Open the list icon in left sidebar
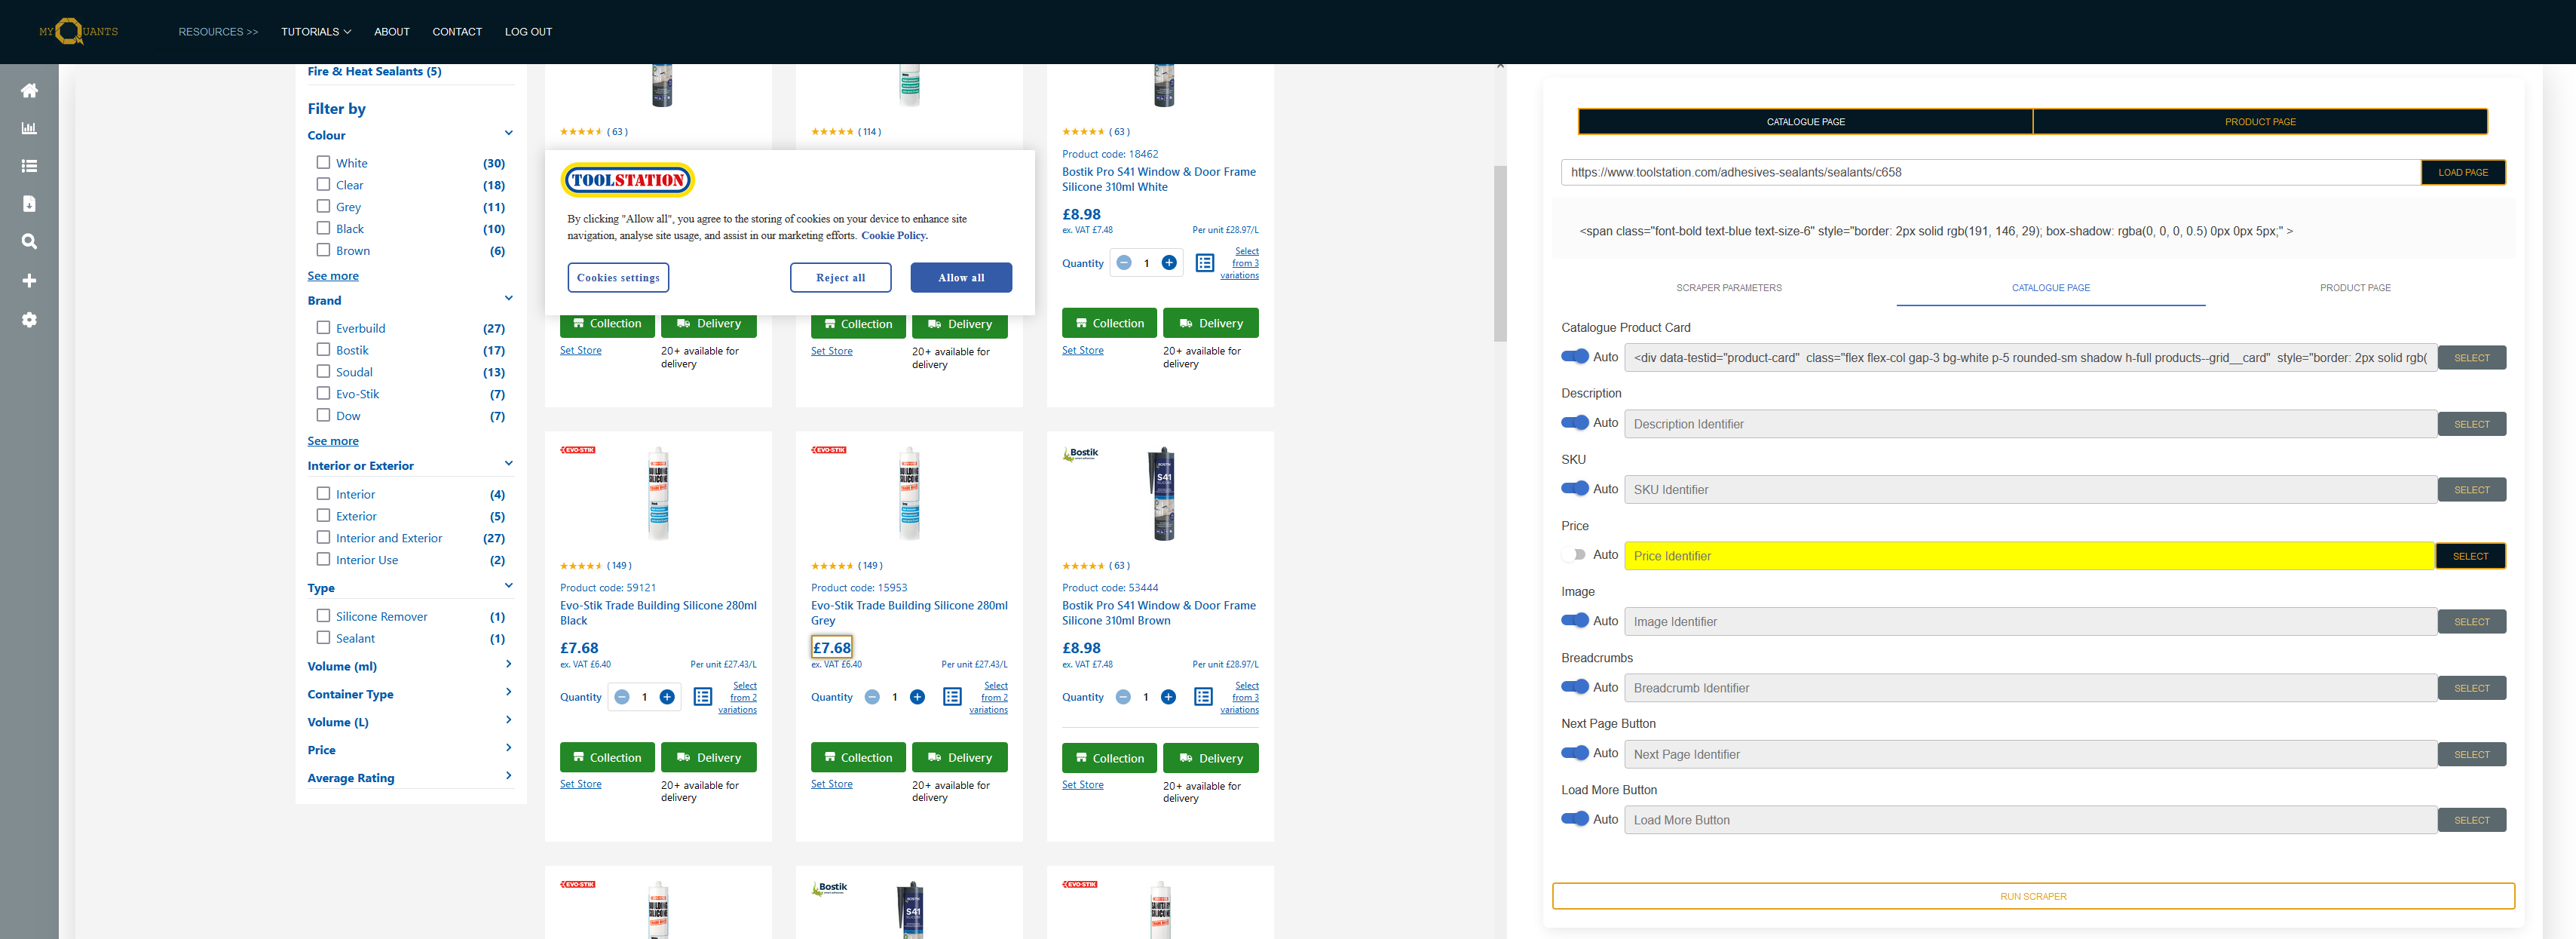The image size is (2576, 939). click(x=29, y=166)
